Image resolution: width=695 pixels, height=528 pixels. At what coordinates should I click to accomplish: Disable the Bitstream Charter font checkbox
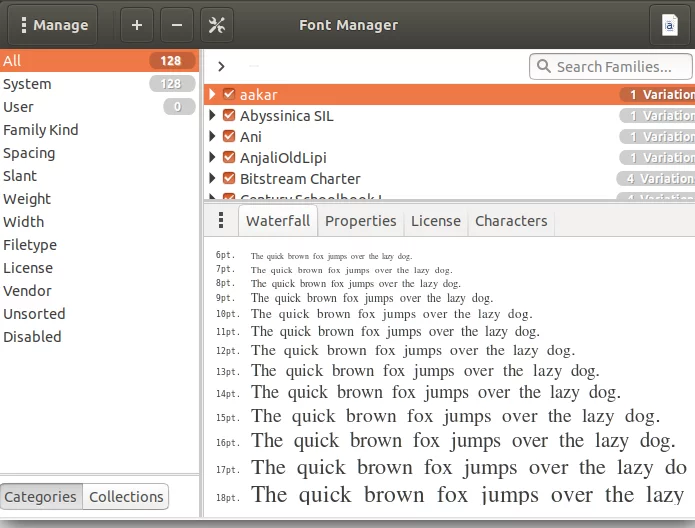(229, 179)
